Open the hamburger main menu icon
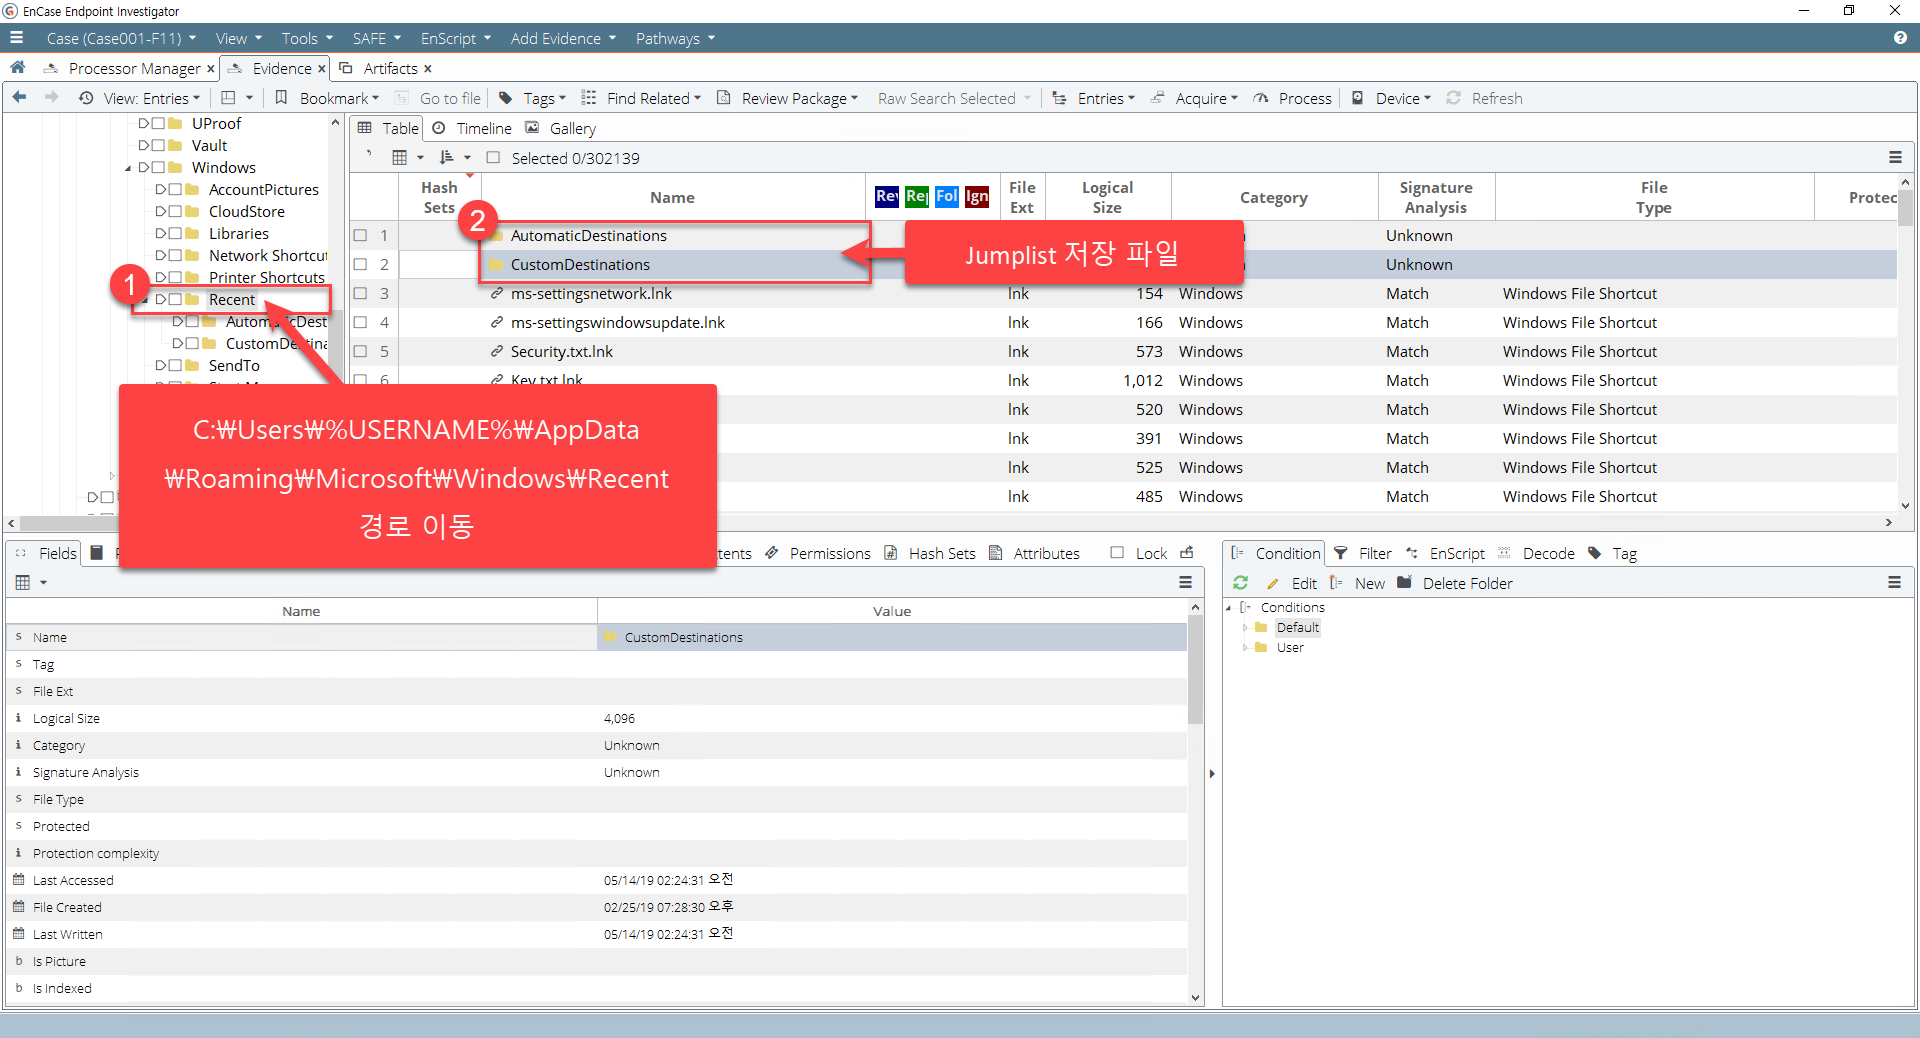Viewport: 1920px width, 1038px height. pos(16,38)
